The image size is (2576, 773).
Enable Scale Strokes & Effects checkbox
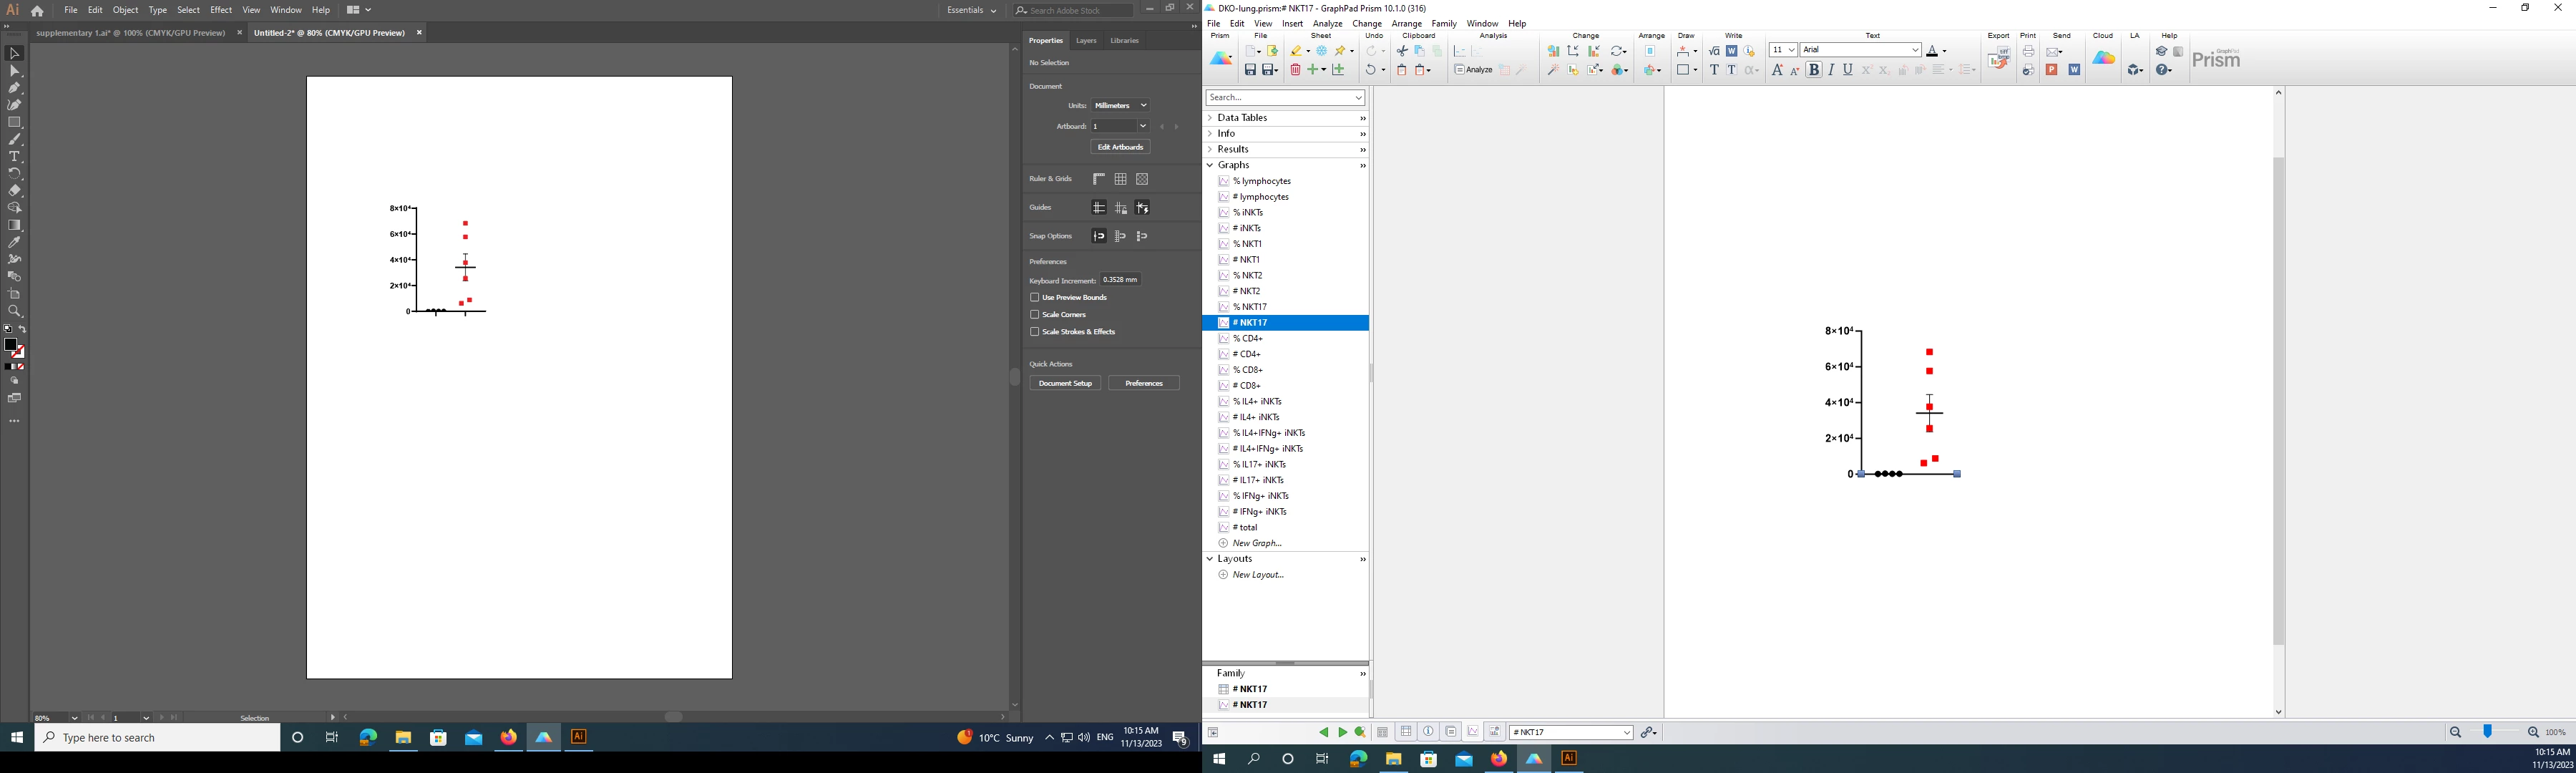(x=1035, y=332)
